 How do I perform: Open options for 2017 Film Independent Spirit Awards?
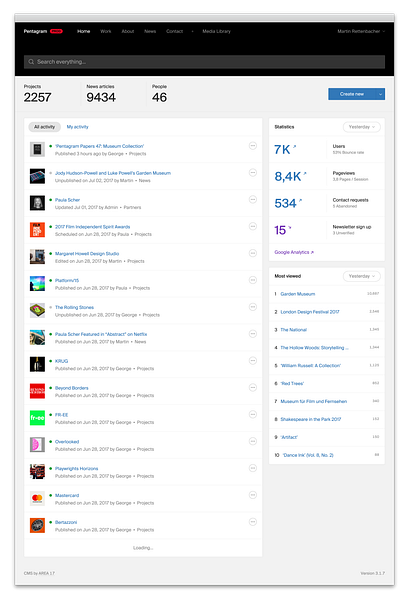[x=253, y=227]
